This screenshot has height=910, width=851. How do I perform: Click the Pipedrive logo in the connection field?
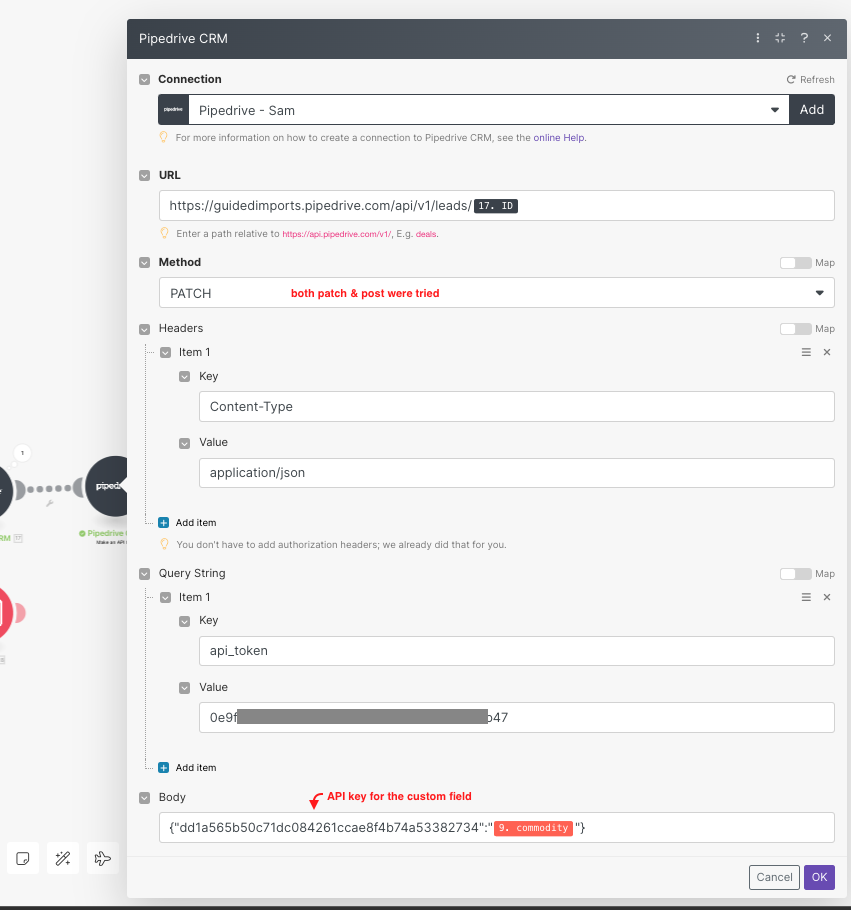(173, 109)
